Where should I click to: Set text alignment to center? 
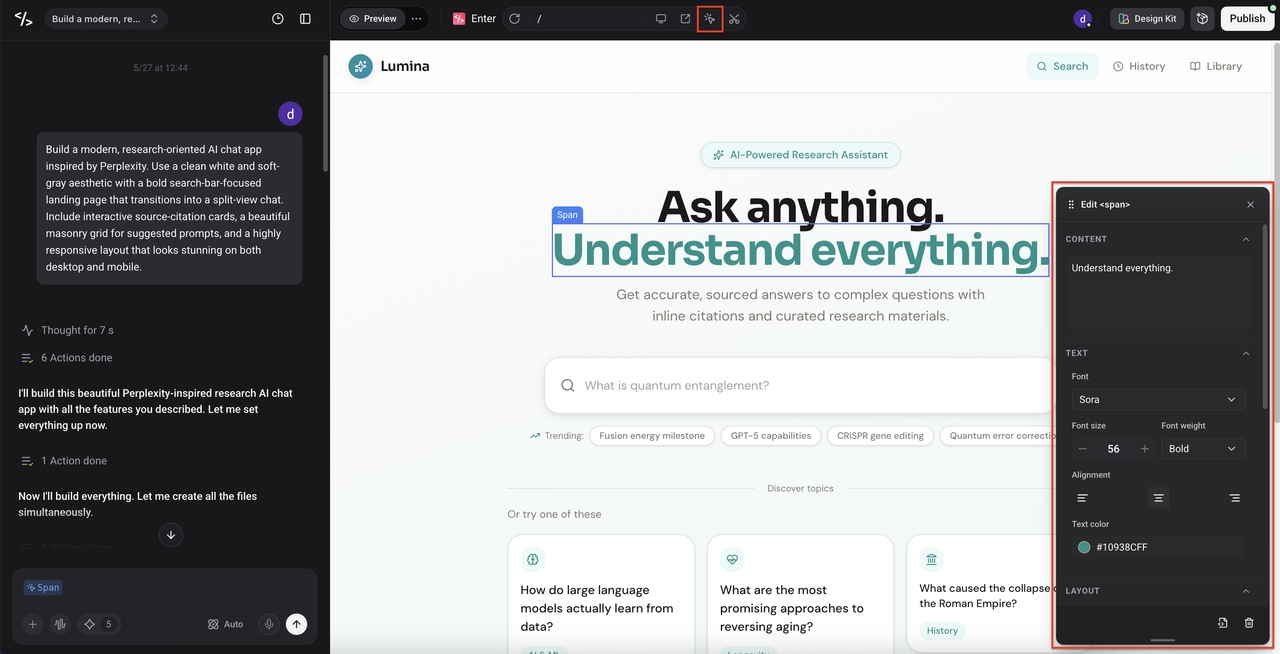(1158, 498)
